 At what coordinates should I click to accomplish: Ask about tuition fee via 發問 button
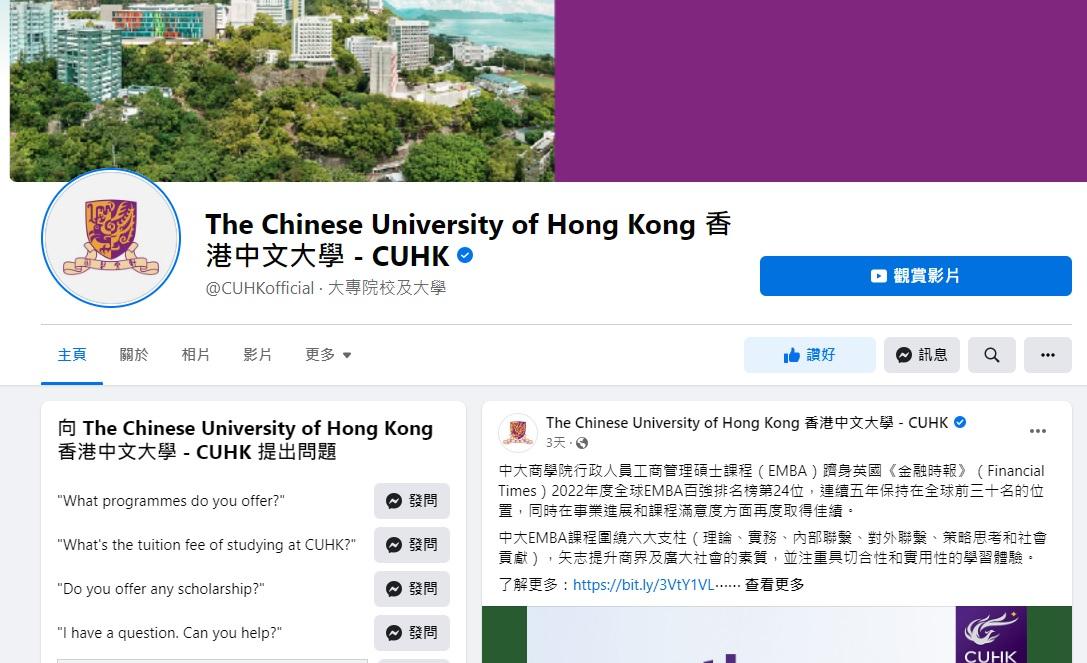412,545
